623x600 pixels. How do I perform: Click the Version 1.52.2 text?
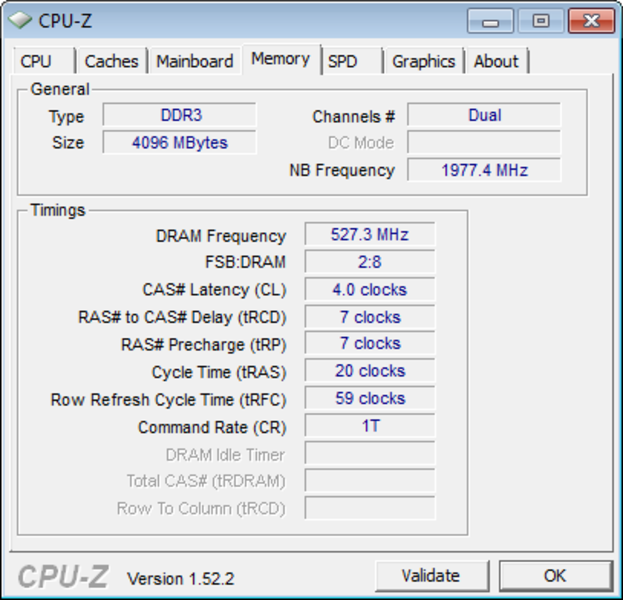(x=180, y=579)
